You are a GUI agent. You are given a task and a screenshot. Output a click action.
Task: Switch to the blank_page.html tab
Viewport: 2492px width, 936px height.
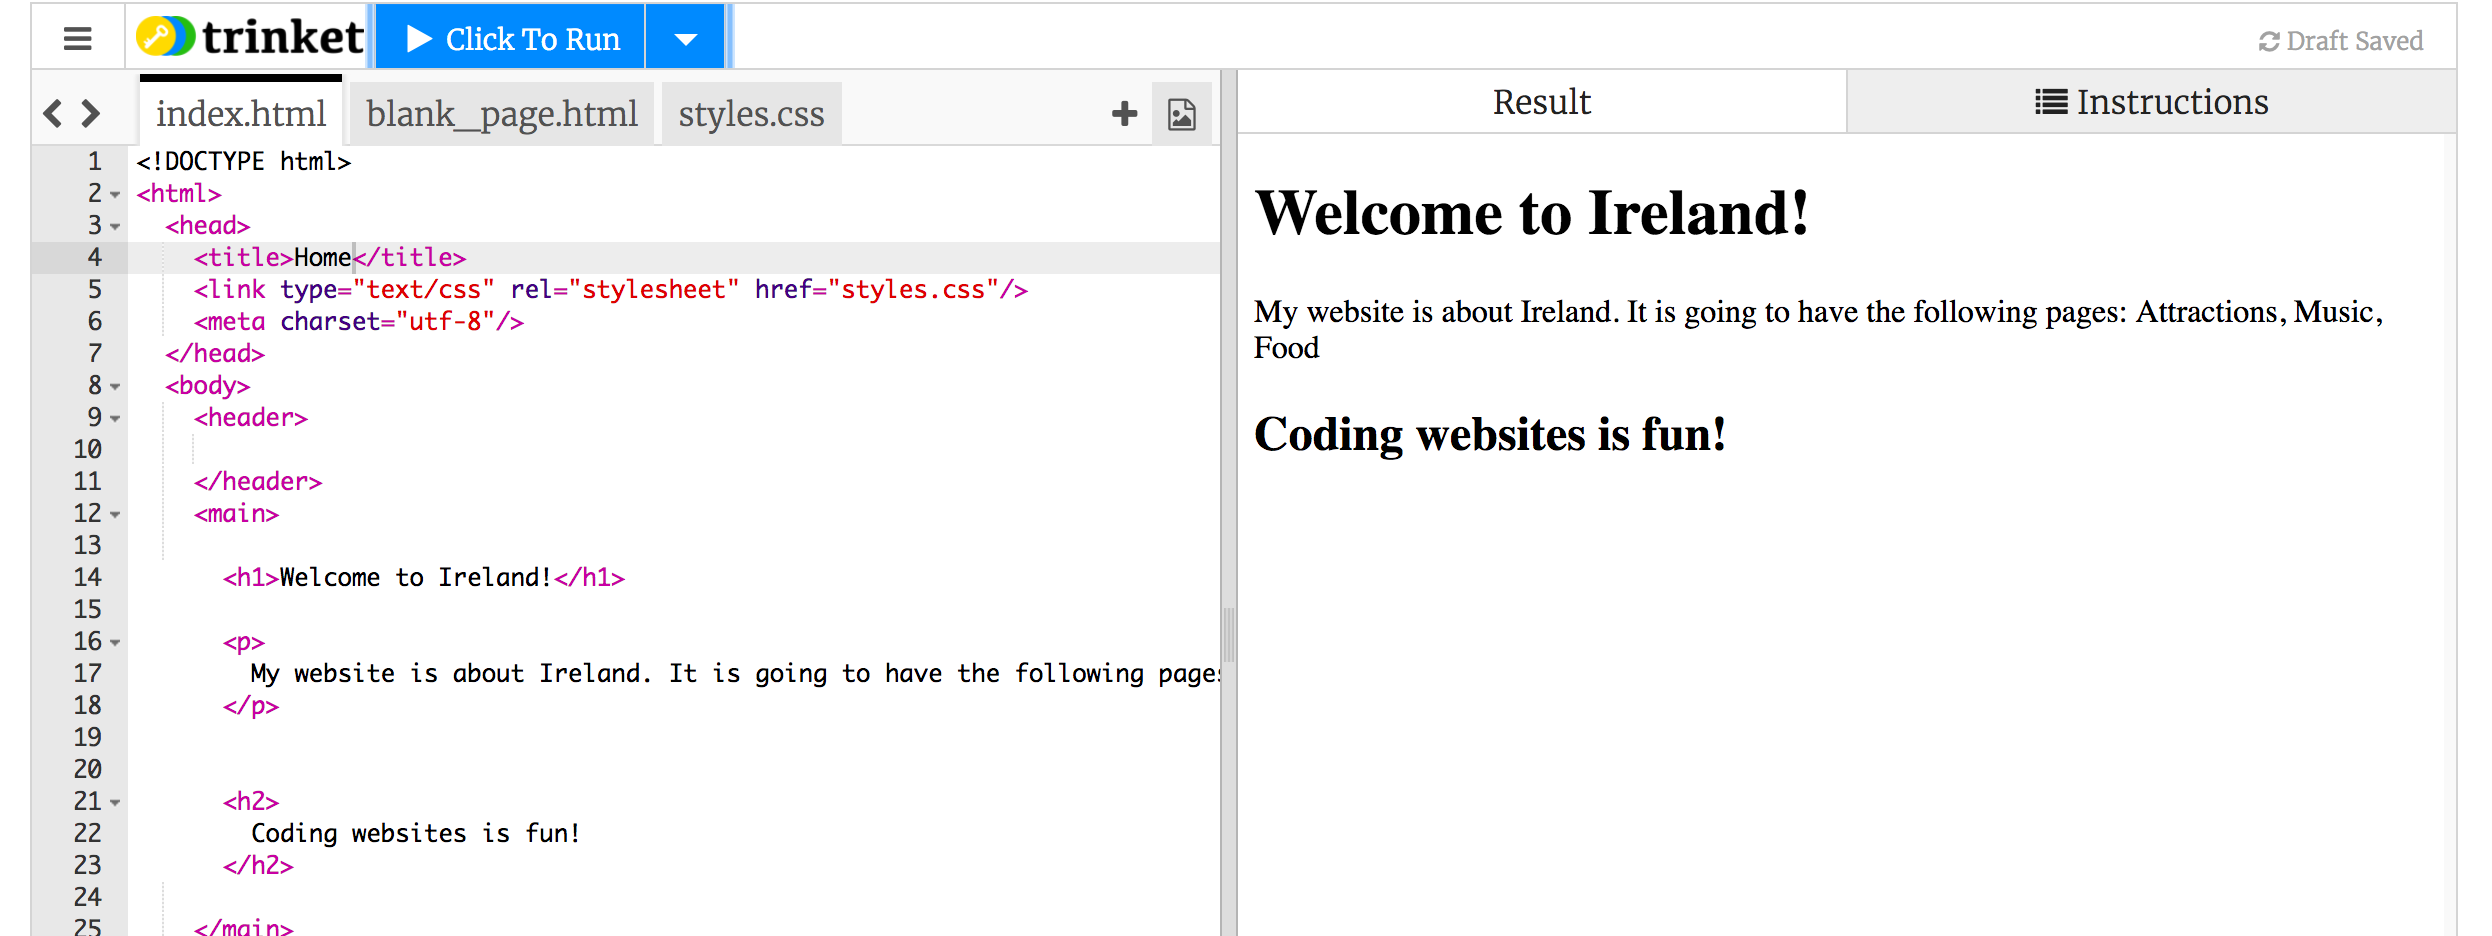point(501,114)
